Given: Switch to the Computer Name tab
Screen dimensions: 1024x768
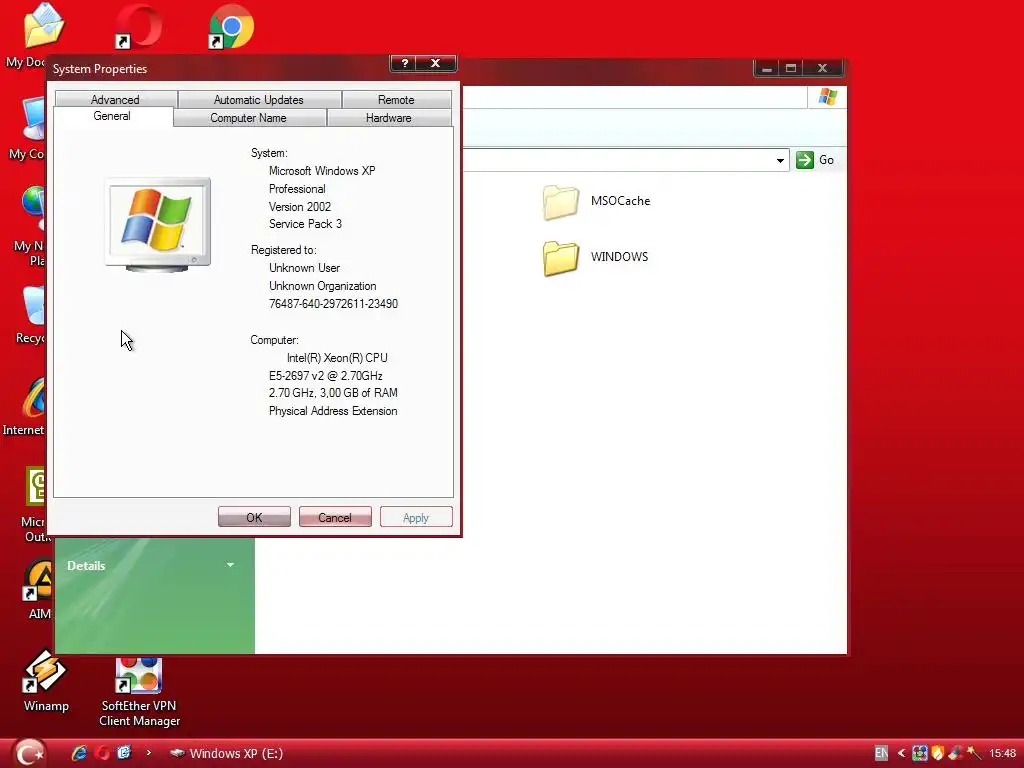Looking at the screenshot, I should (x=248, y=118).
